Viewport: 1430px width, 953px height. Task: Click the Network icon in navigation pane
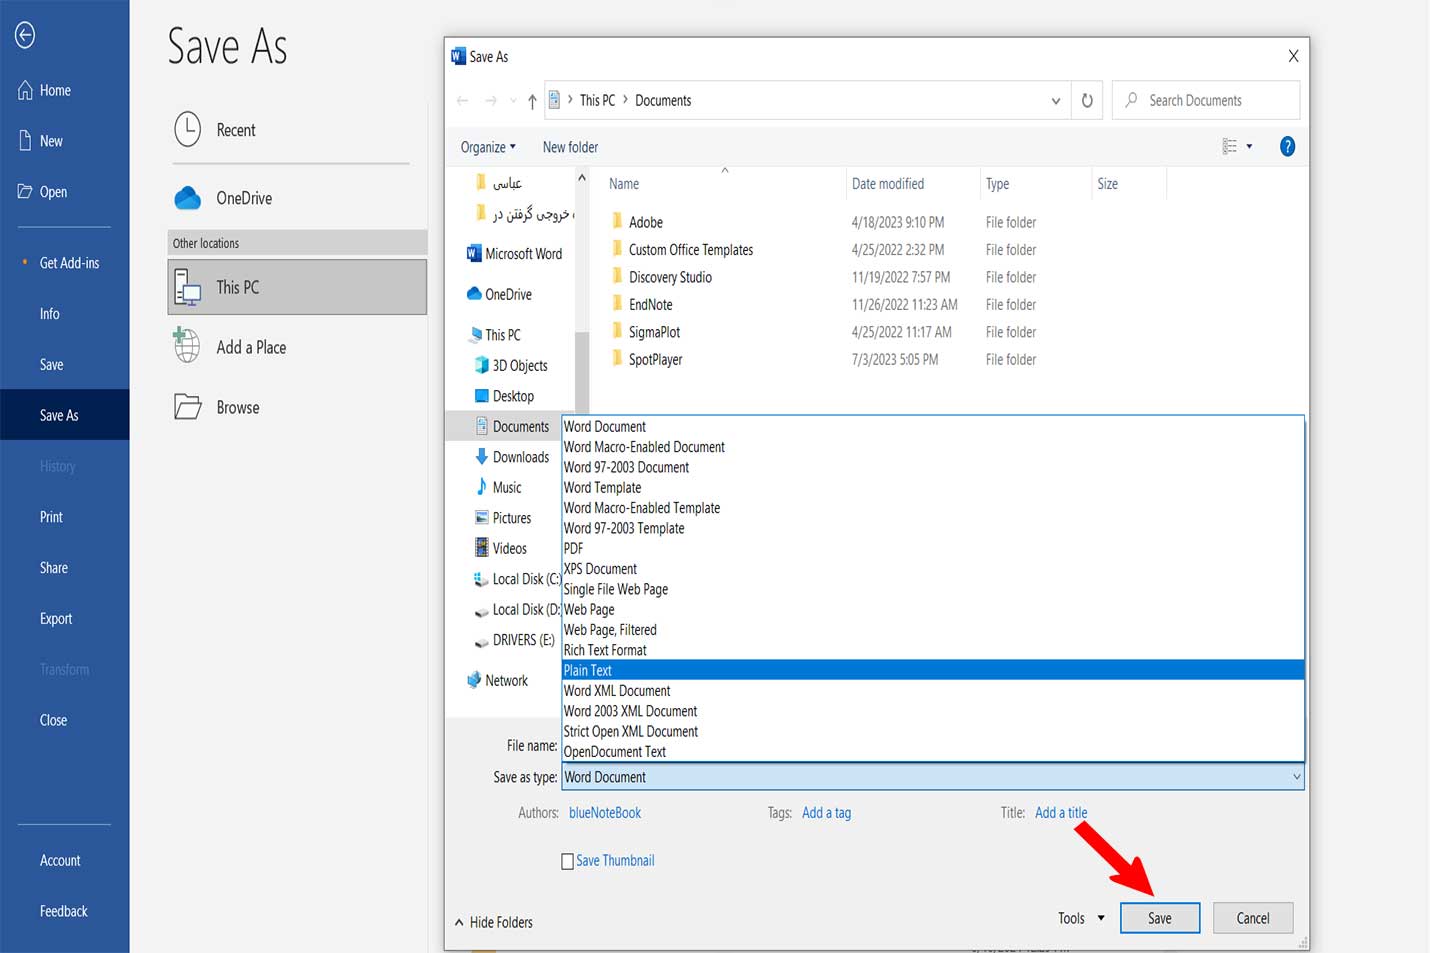pyautogui.click(x=474, y=680)
